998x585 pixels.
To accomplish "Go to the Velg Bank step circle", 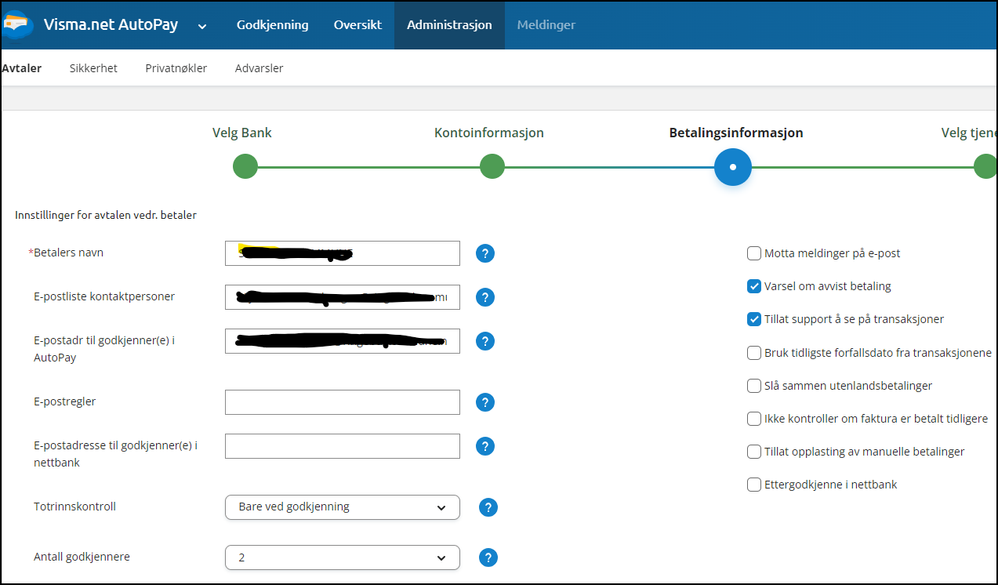I will coord(245,167).
